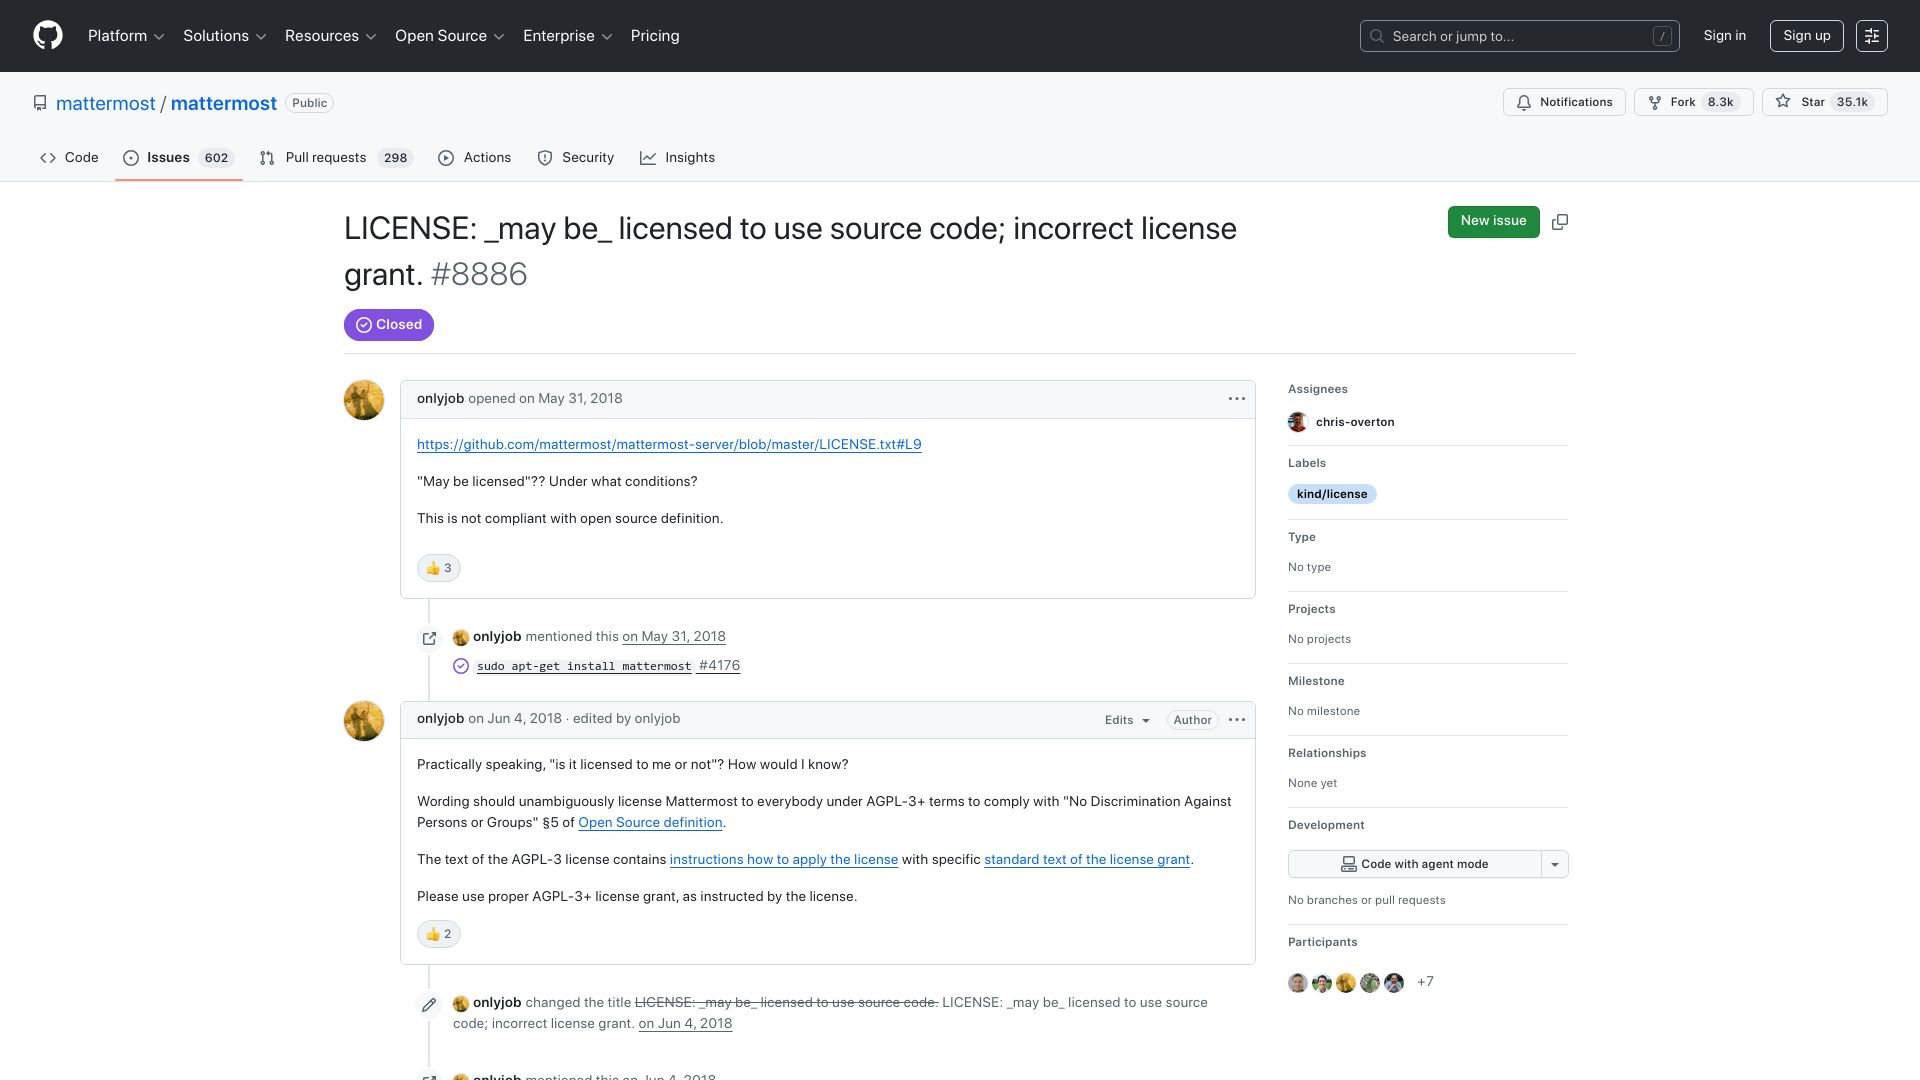Expand the Platform menu
Screen dimensions: 1920x1080
(x=126, y=36)
